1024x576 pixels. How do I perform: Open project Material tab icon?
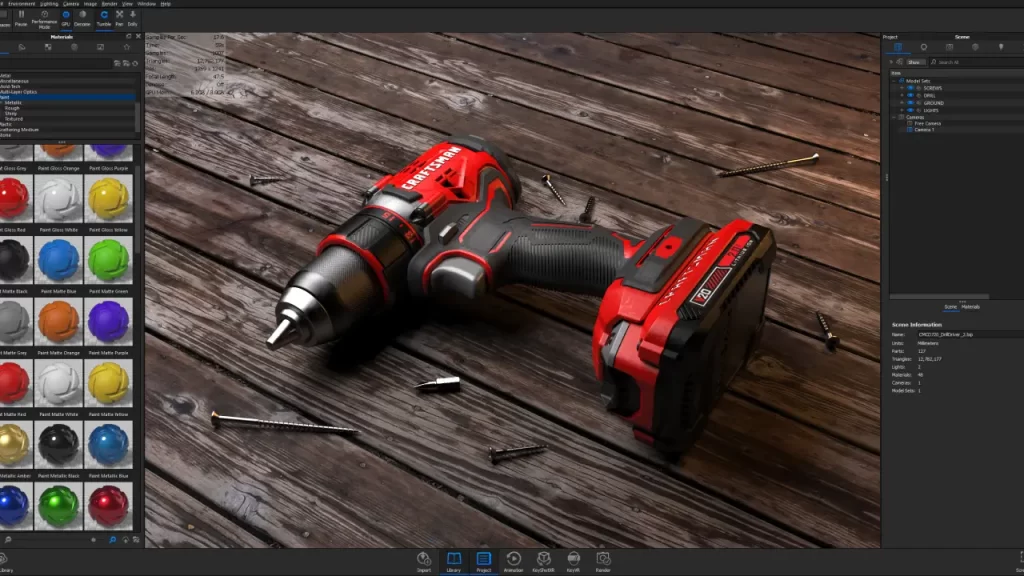click(923, 47)
